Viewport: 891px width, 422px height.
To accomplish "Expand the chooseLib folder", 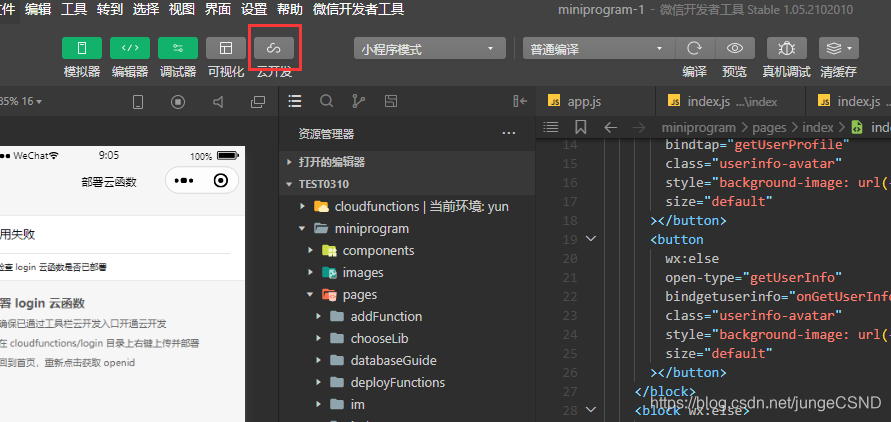I will [x=407, y=339].
